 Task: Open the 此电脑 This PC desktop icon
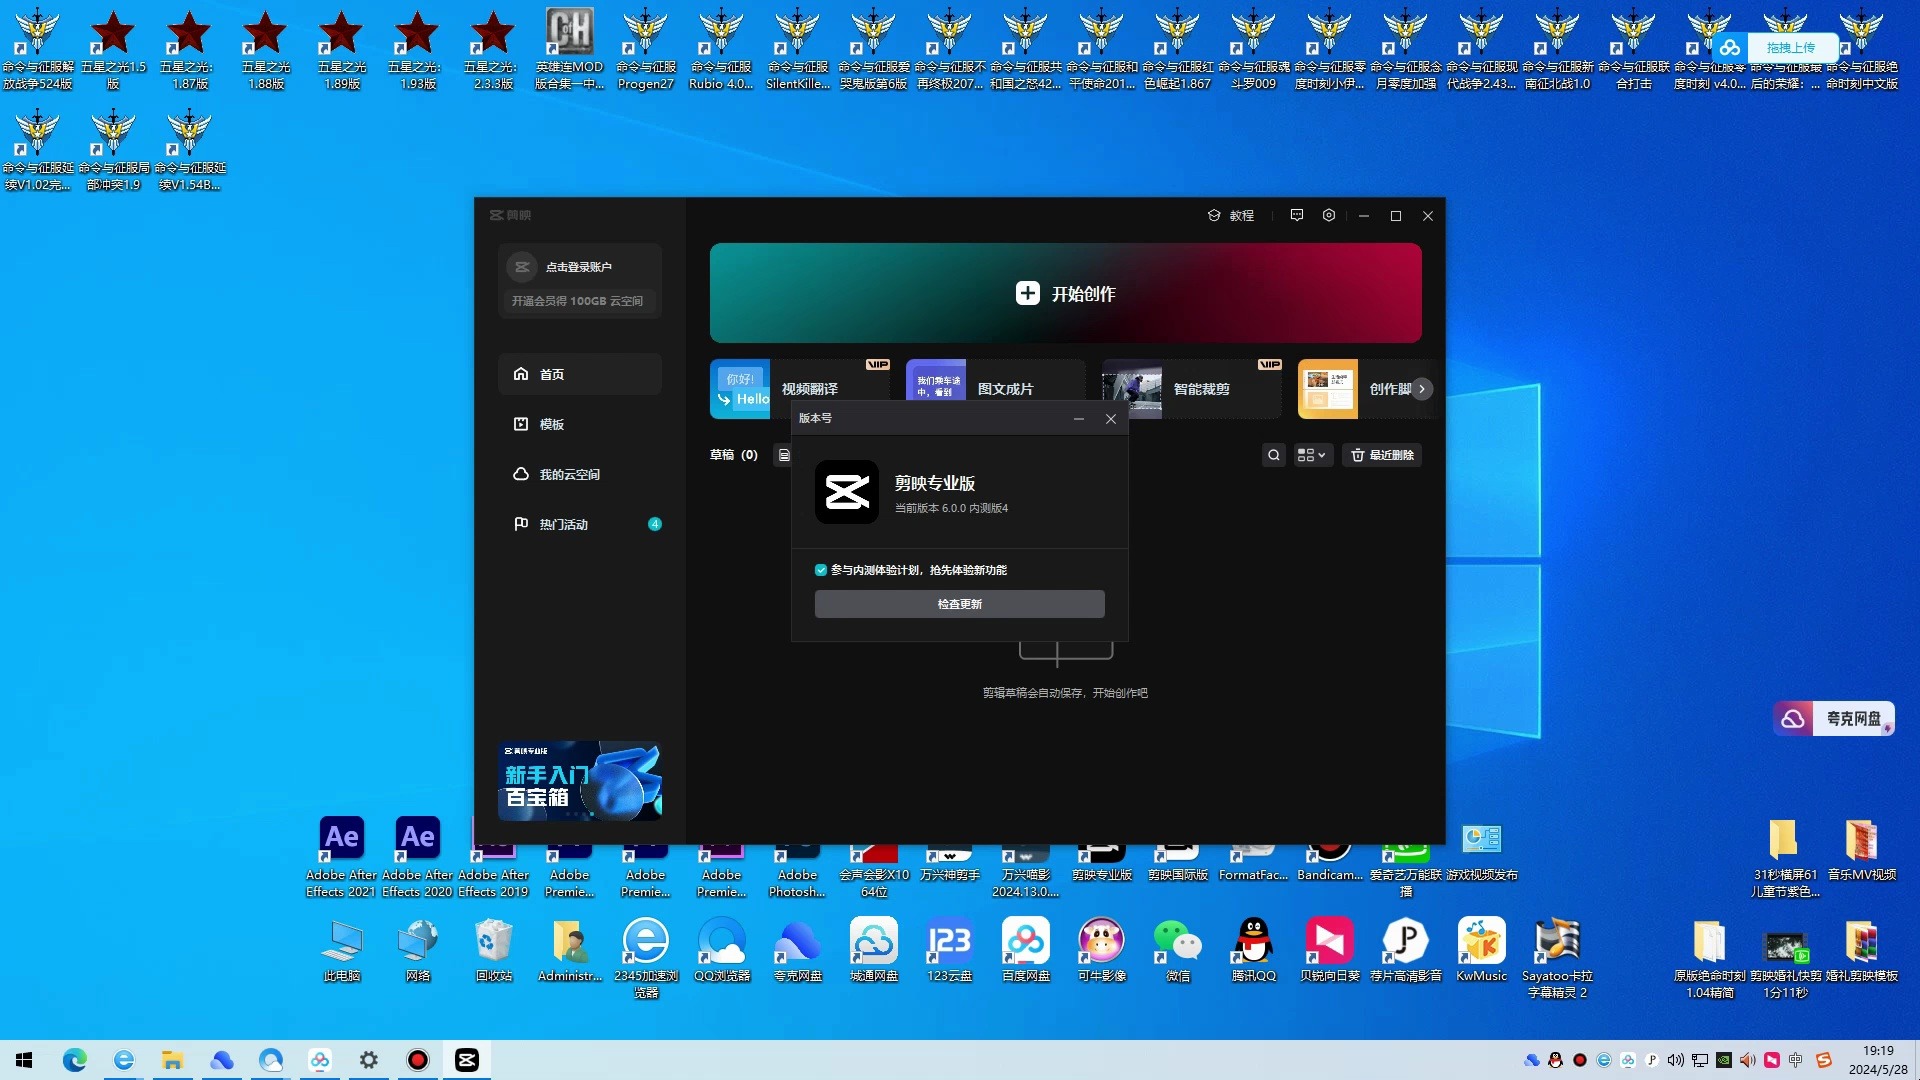point(342,950)
